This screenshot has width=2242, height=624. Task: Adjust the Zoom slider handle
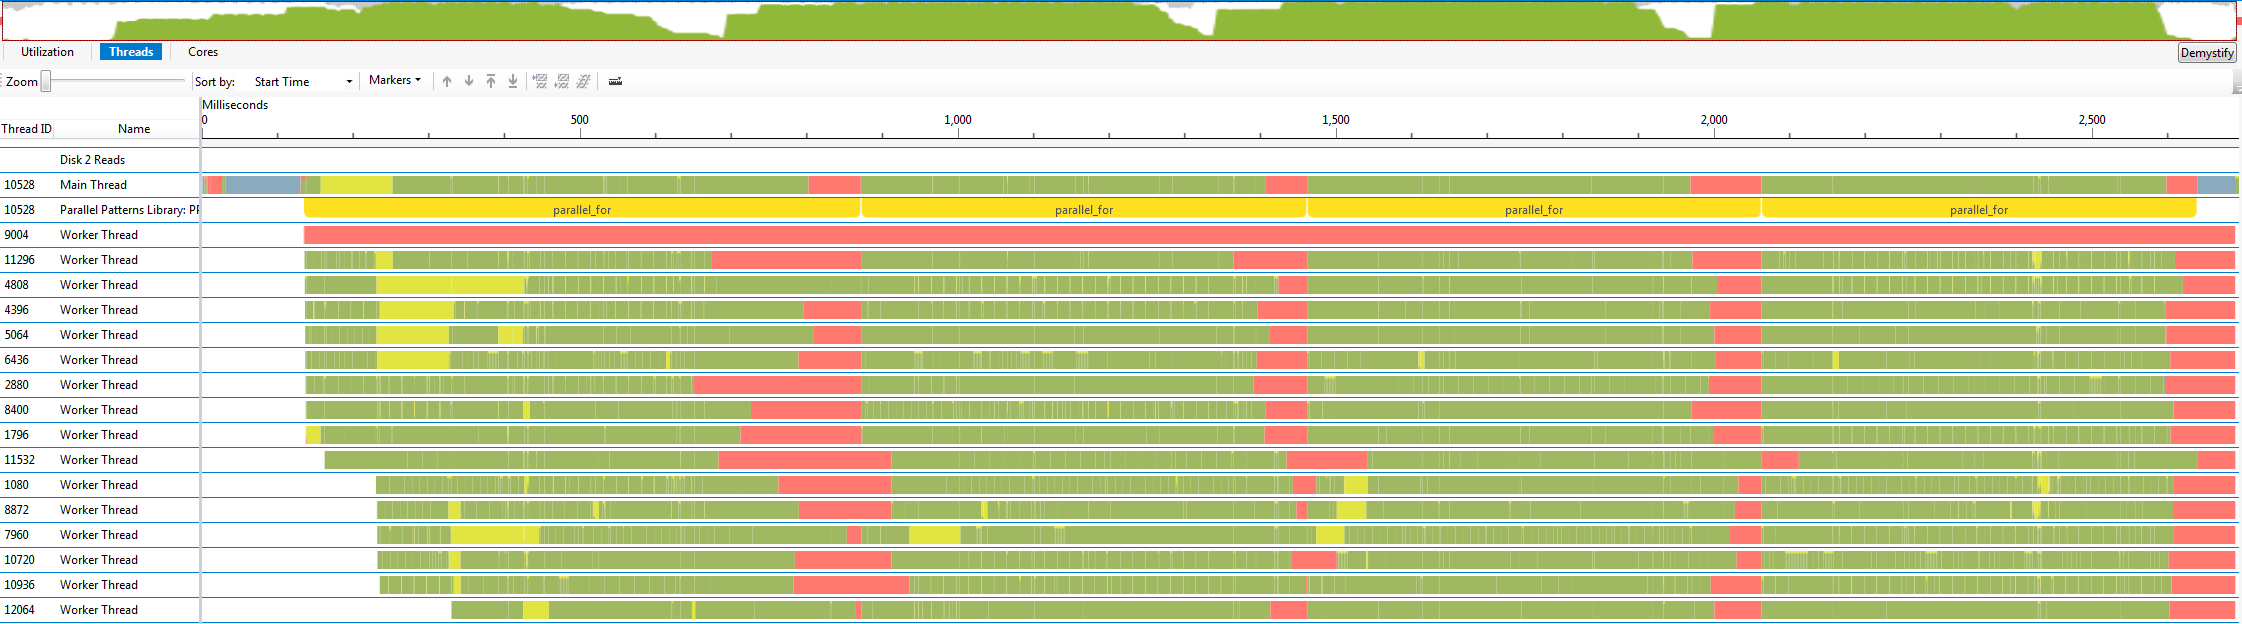45,82
